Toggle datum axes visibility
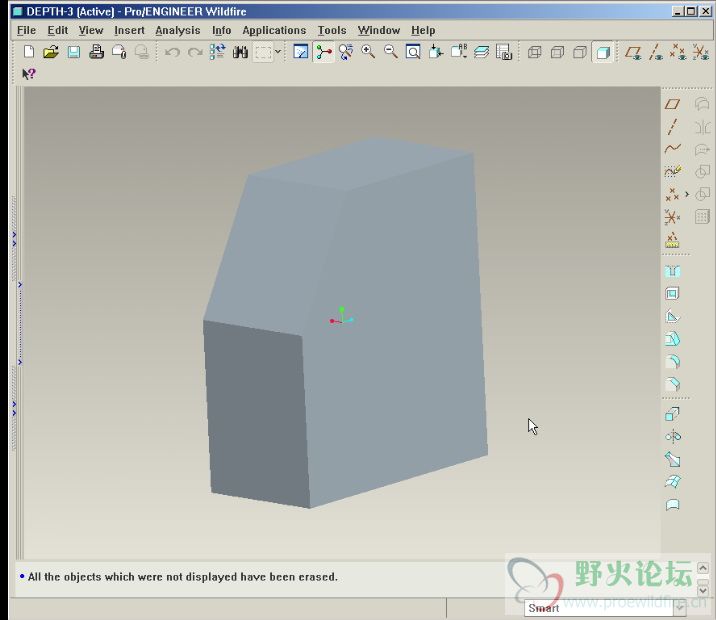The width and height of the screenshot is (716, 620). pyautogui.click(x=656, y=53)
